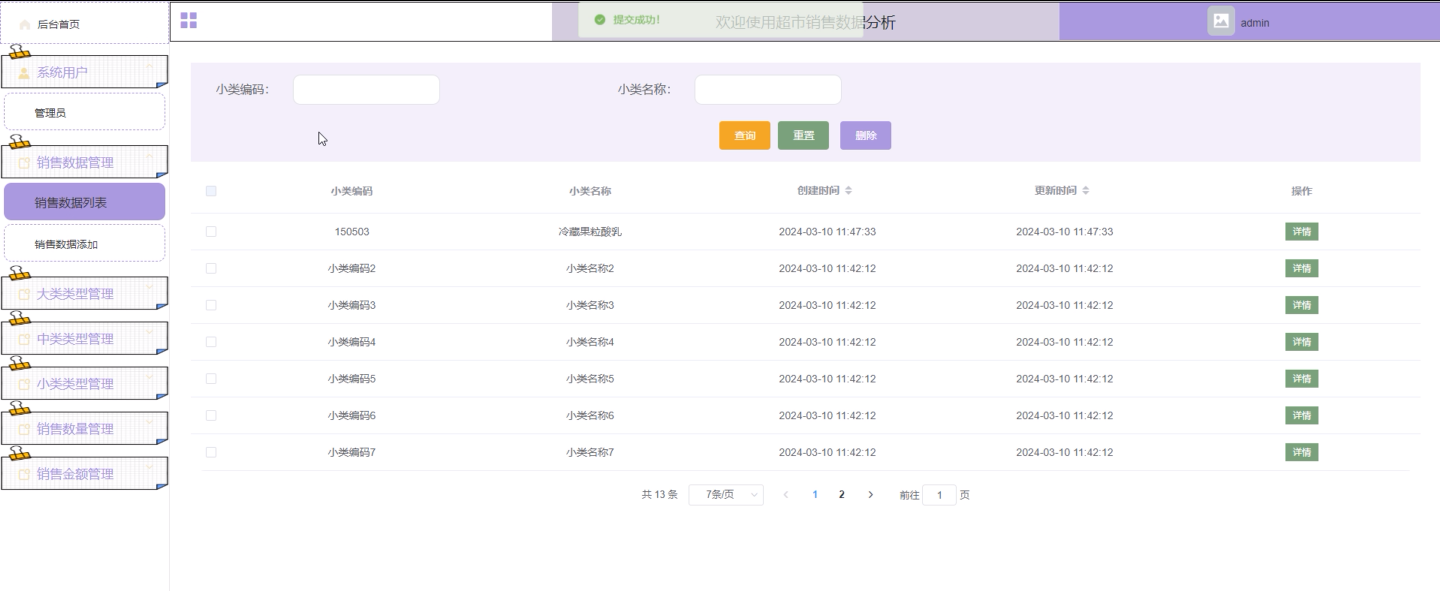Click the home icon beside 后台首页

25,24
